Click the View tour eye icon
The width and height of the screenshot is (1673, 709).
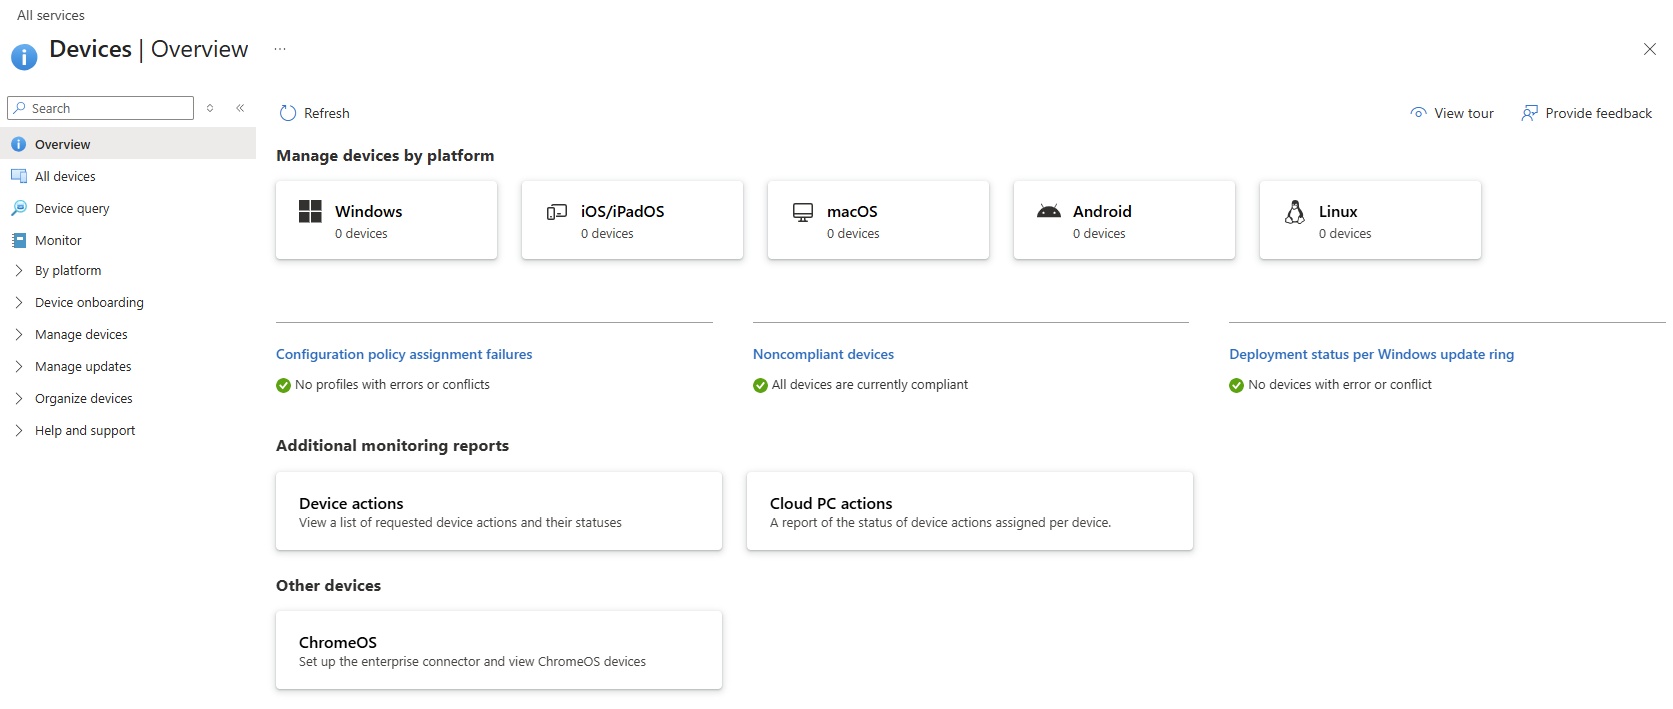pos(1418,113)
